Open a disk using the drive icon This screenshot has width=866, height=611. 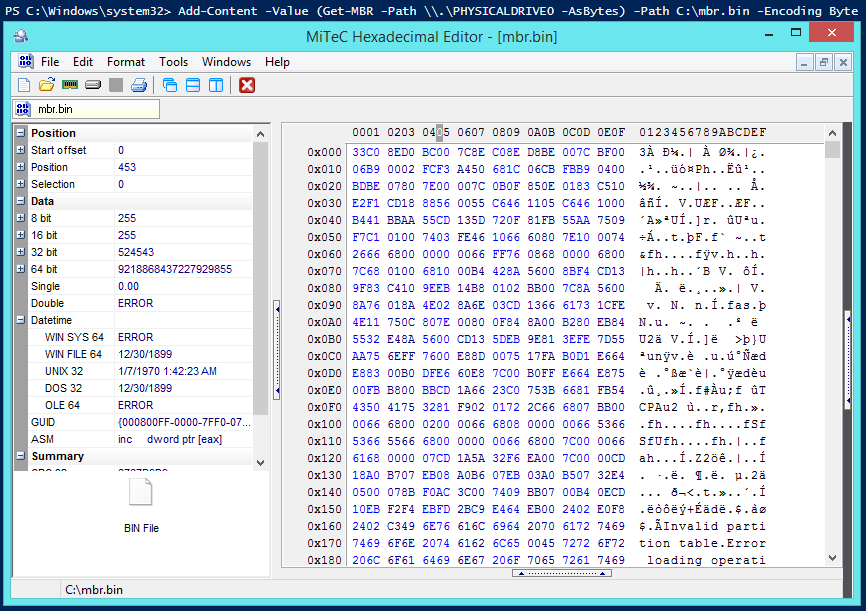tap(93, 85)
